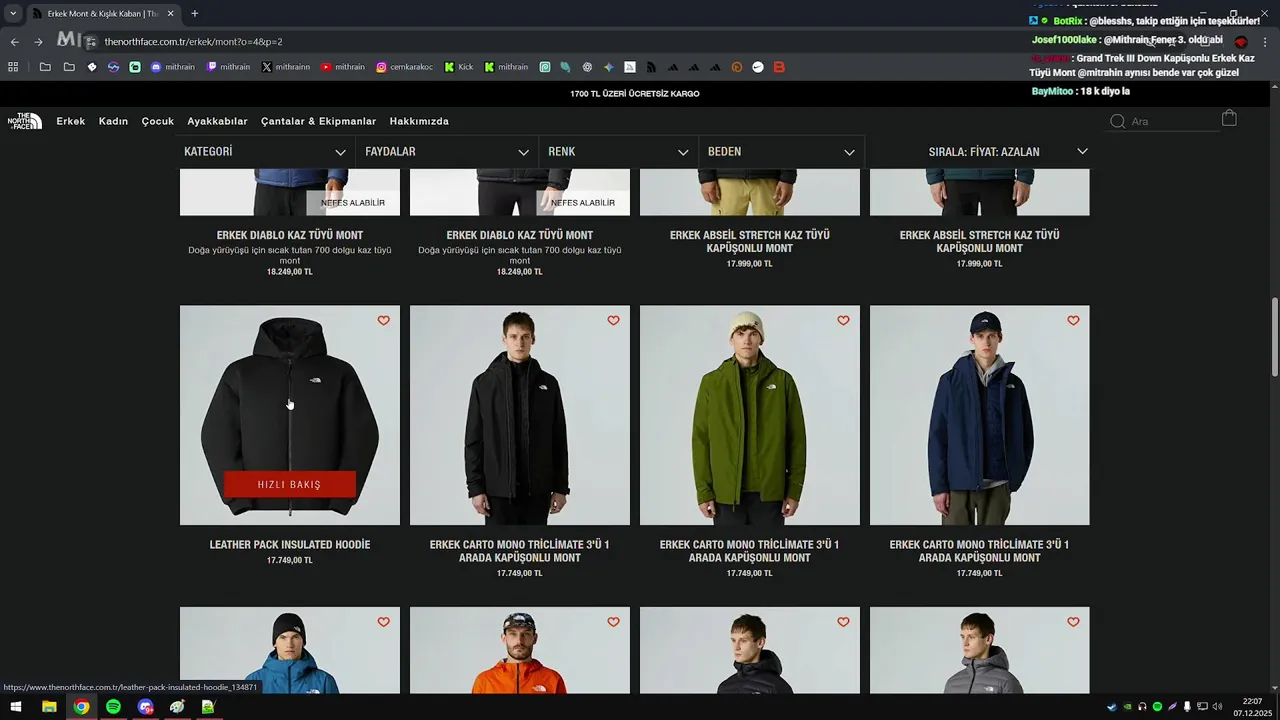This screenshot has height=720, width=1280.
Task: Switch to Chrome in the taskbar
Action: [81, 707]
